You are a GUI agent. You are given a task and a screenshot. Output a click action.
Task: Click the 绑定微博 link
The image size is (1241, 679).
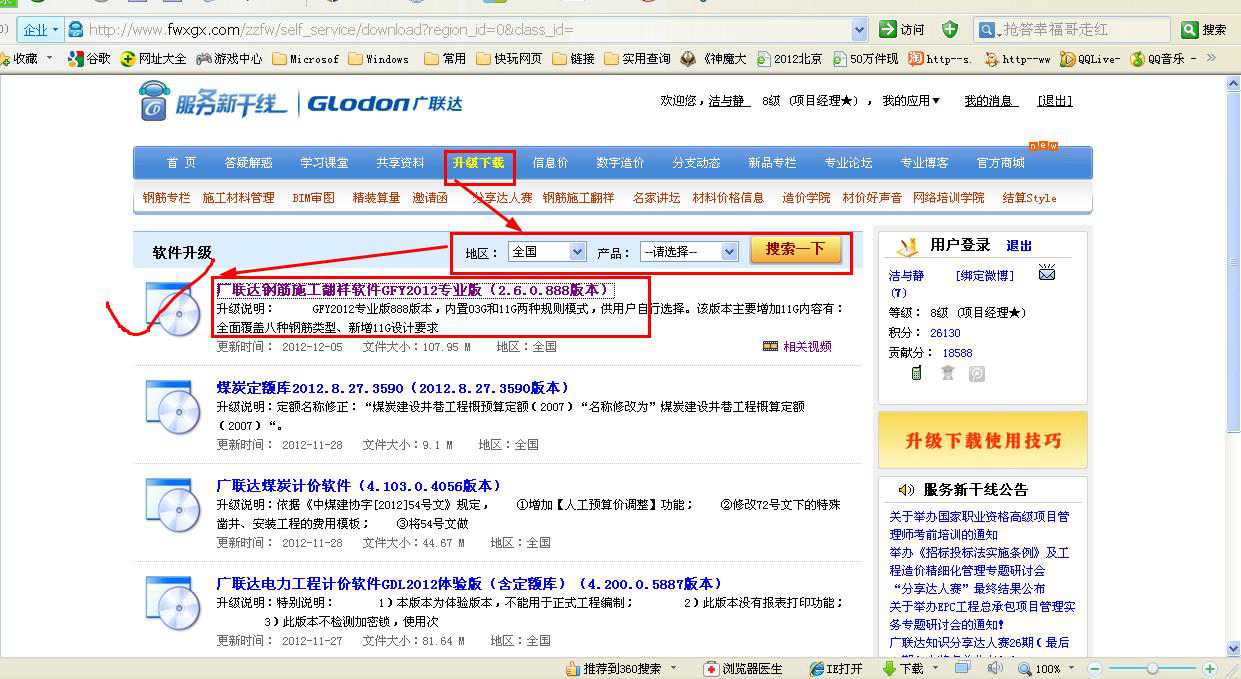[985, 275]
